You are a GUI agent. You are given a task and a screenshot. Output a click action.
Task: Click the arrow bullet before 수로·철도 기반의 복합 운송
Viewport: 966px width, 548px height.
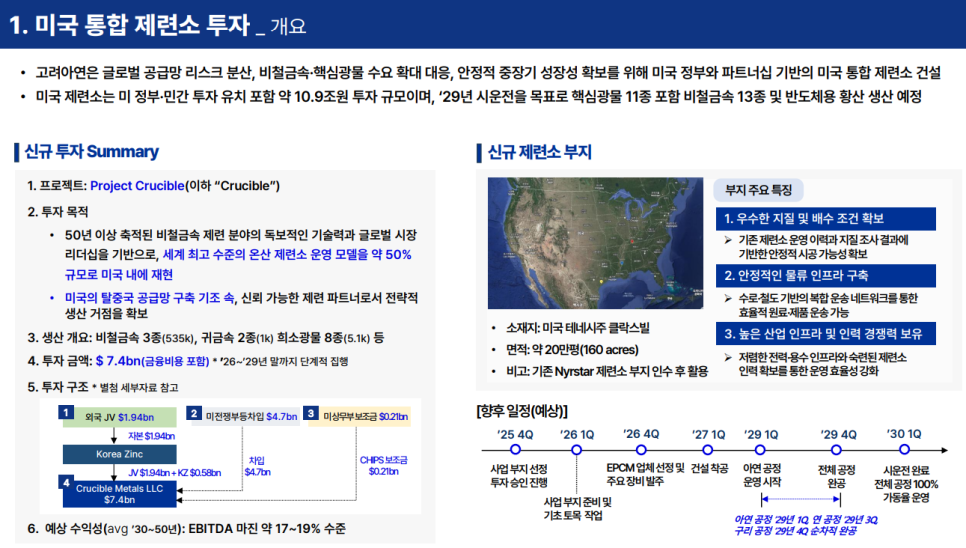tap(729, 298)
